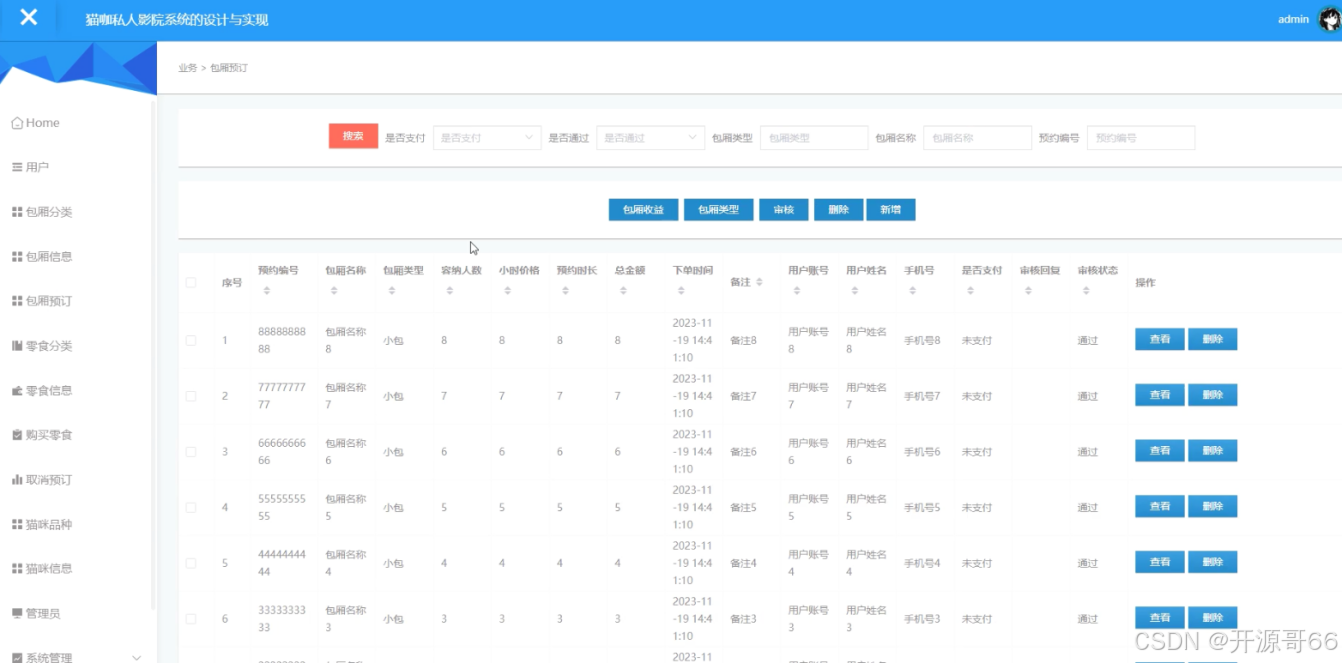Delete the 备注8 row with 删除
The image size is (1342, 663).
[x=1213, y=339]
